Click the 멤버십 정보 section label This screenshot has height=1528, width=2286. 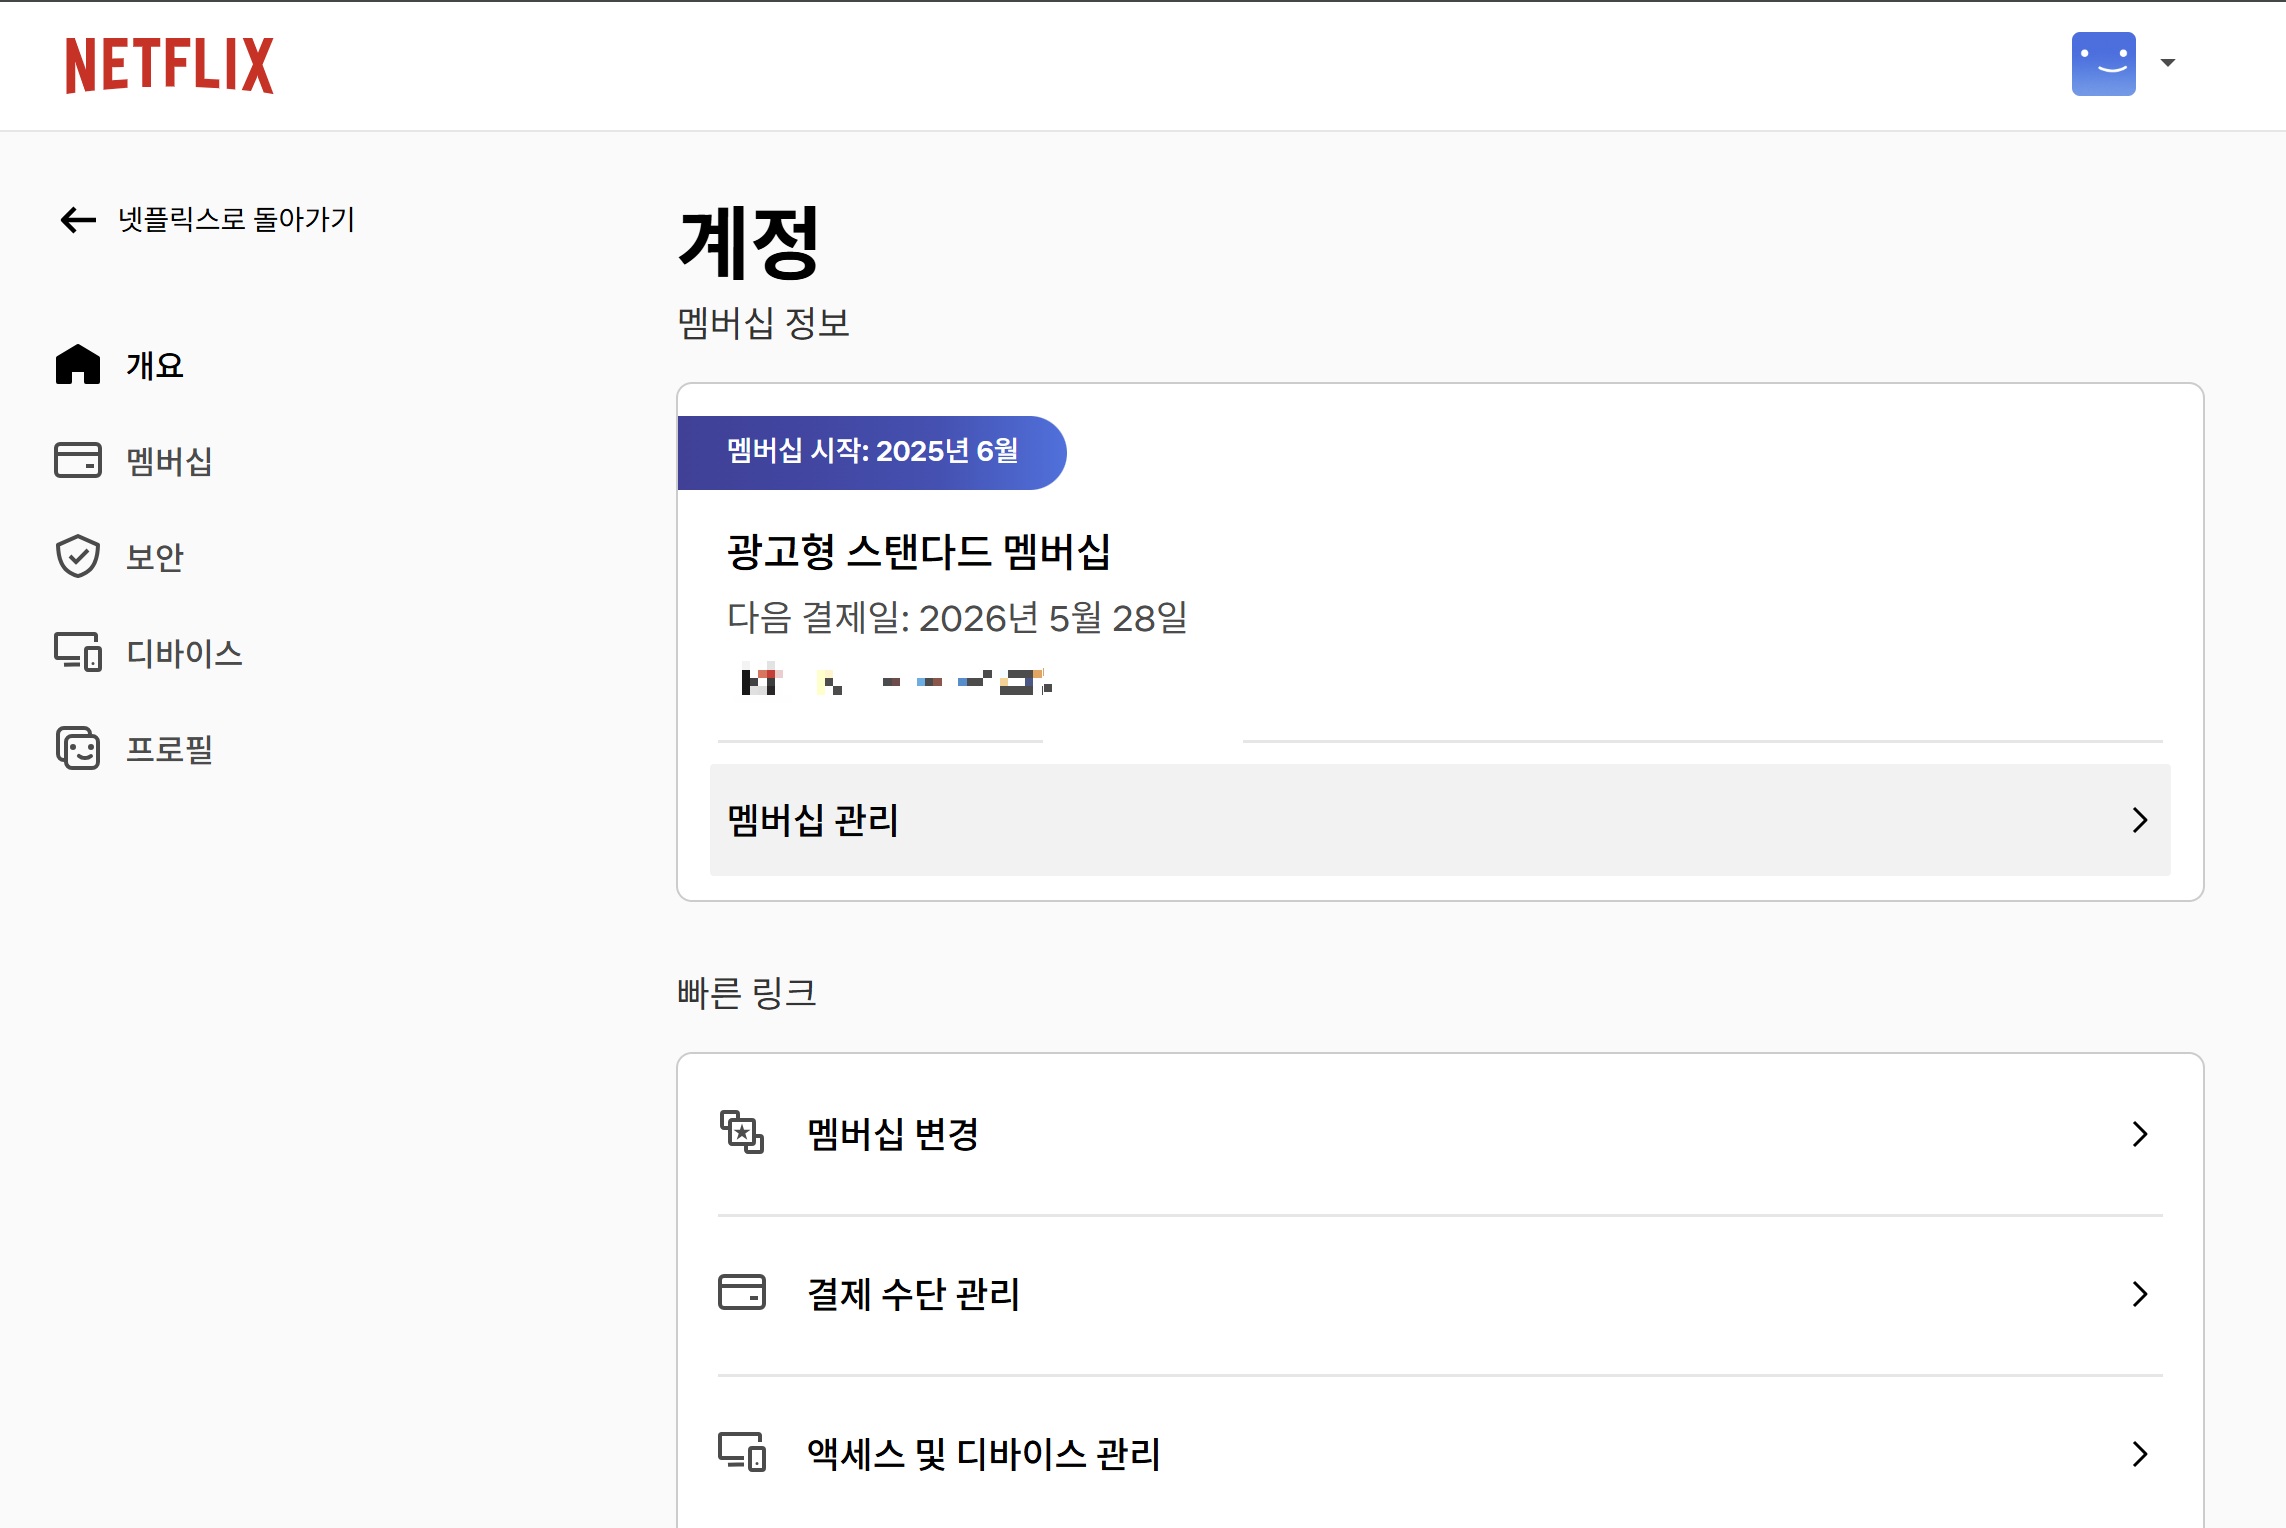point(763,323)
